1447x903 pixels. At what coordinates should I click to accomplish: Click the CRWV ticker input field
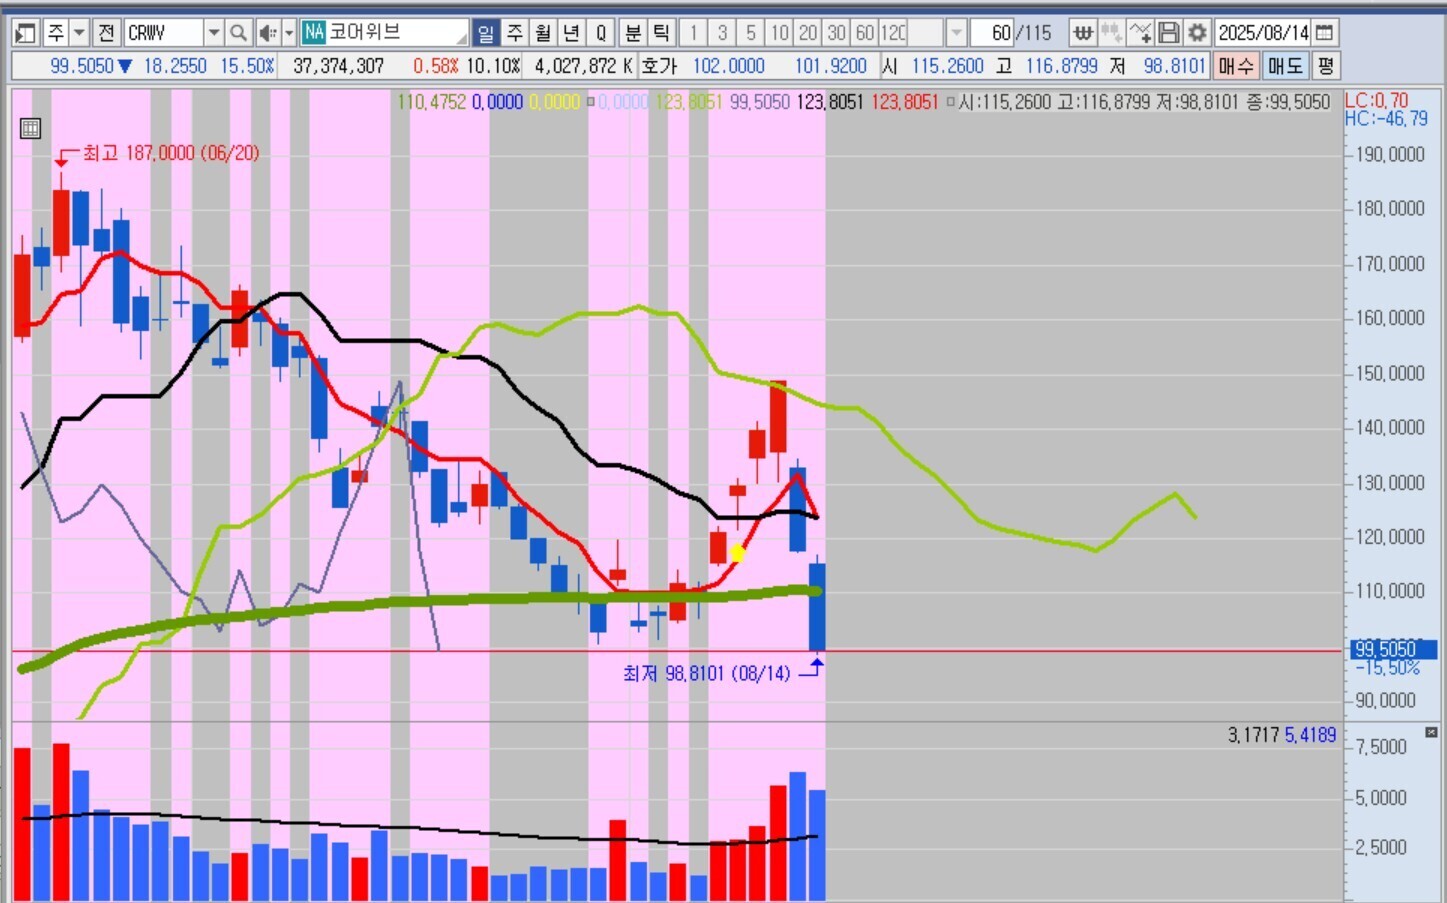point(164,33)
